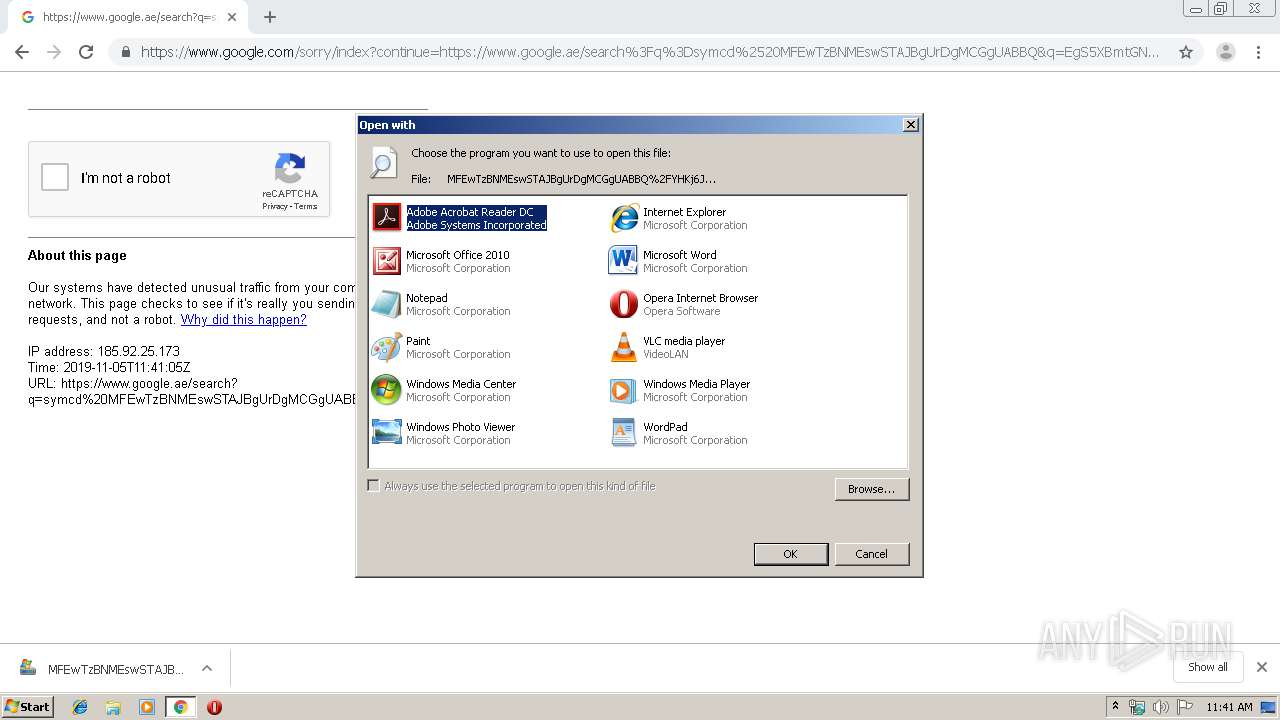Select the Paint program icon
This screenshot has width=1280, height=720.
tap(386, 346)
